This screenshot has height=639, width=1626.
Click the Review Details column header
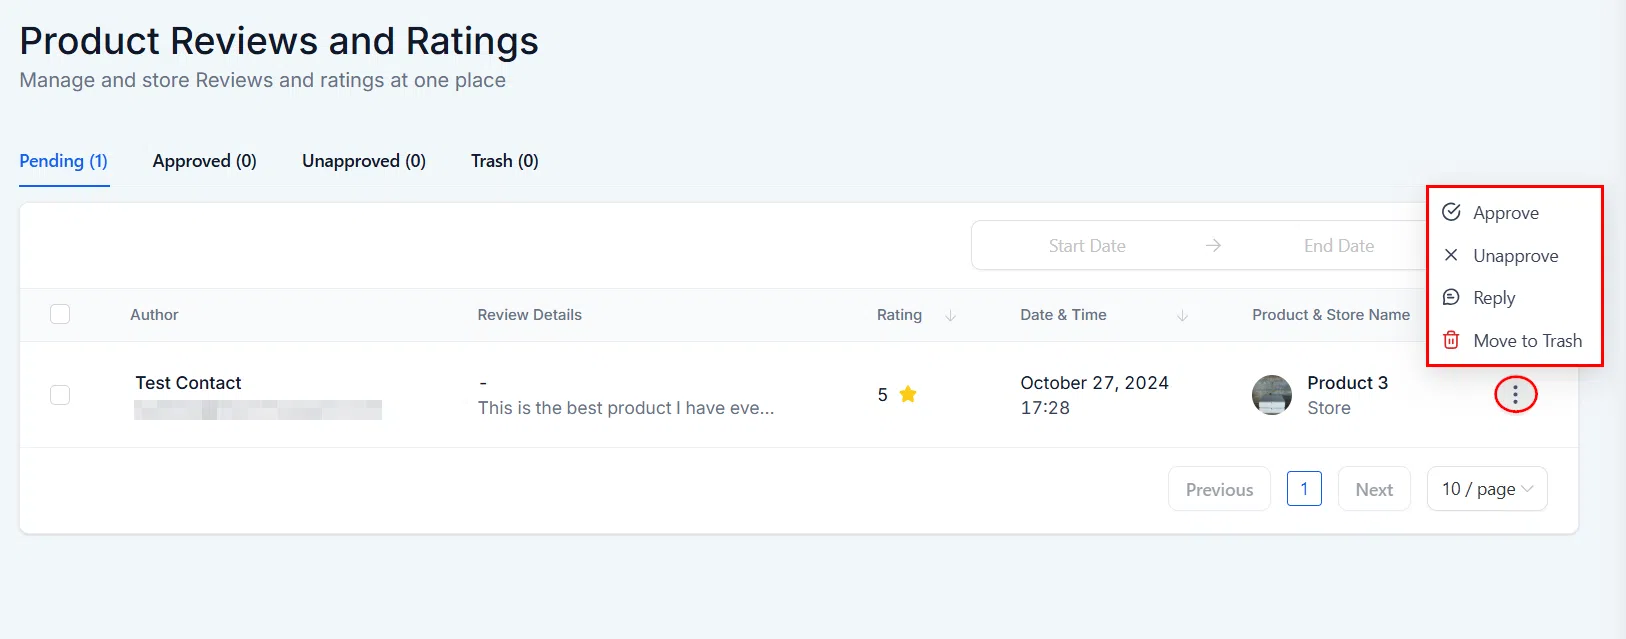pyautogui.click(x=530, y=315)
